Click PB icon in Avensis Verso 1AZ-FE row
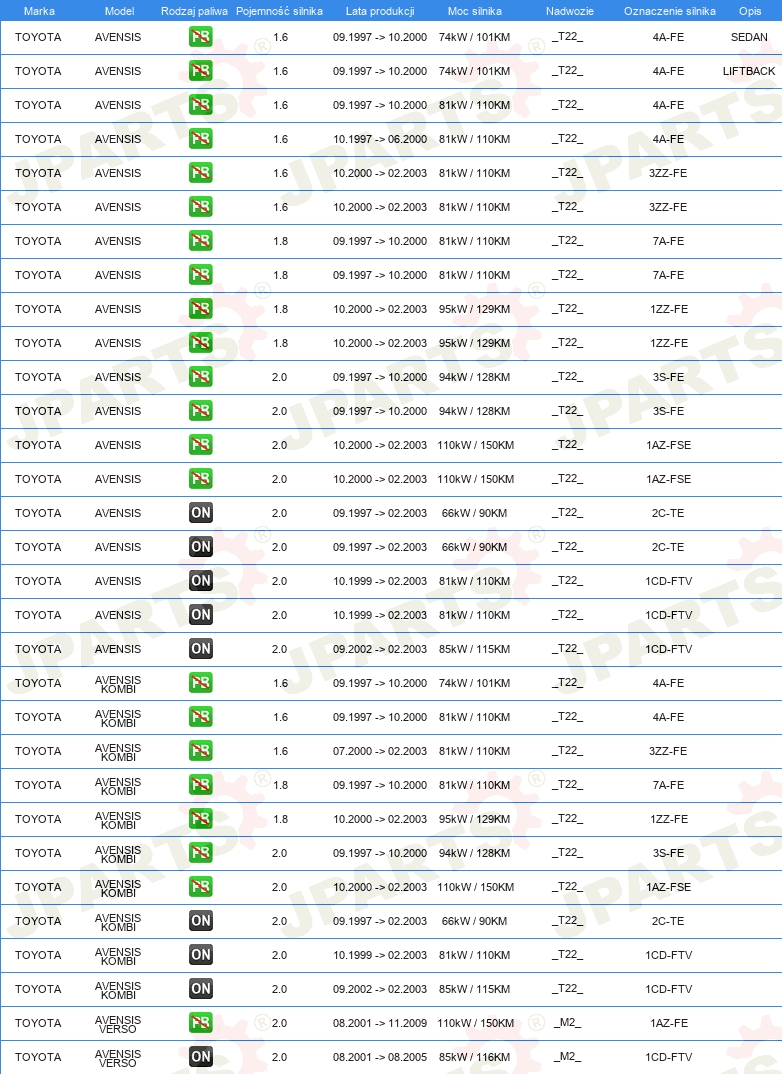782x1074 pixels. coord(201,1023)
